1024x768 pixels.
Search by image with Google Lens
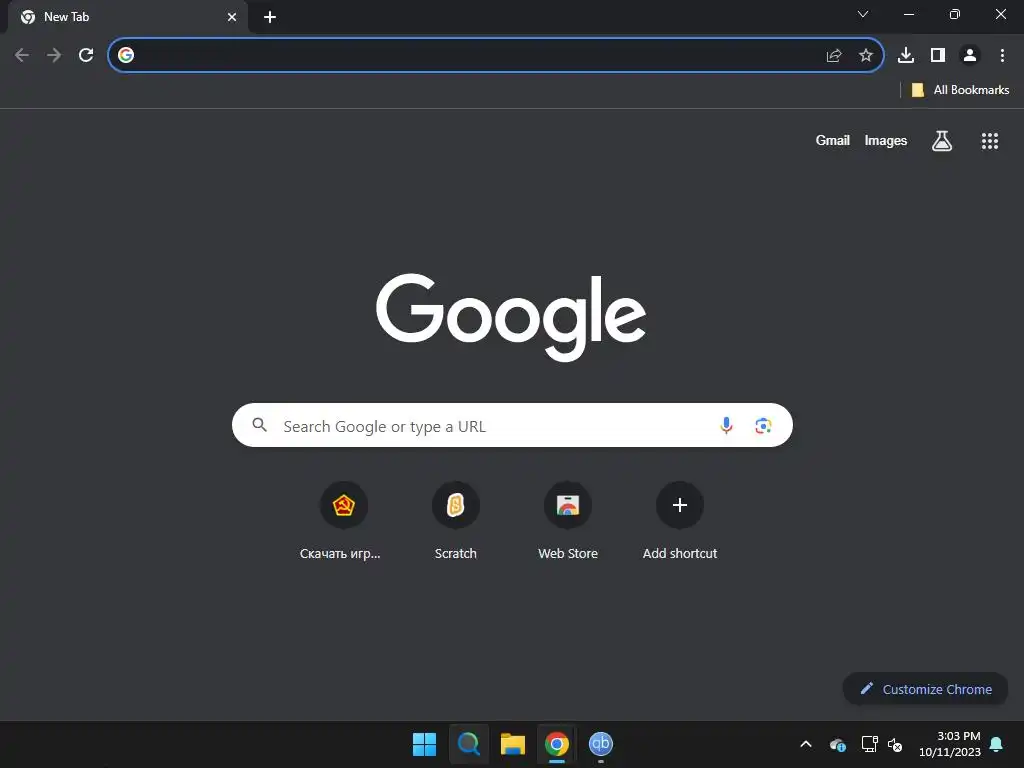[x=763, y=426]
